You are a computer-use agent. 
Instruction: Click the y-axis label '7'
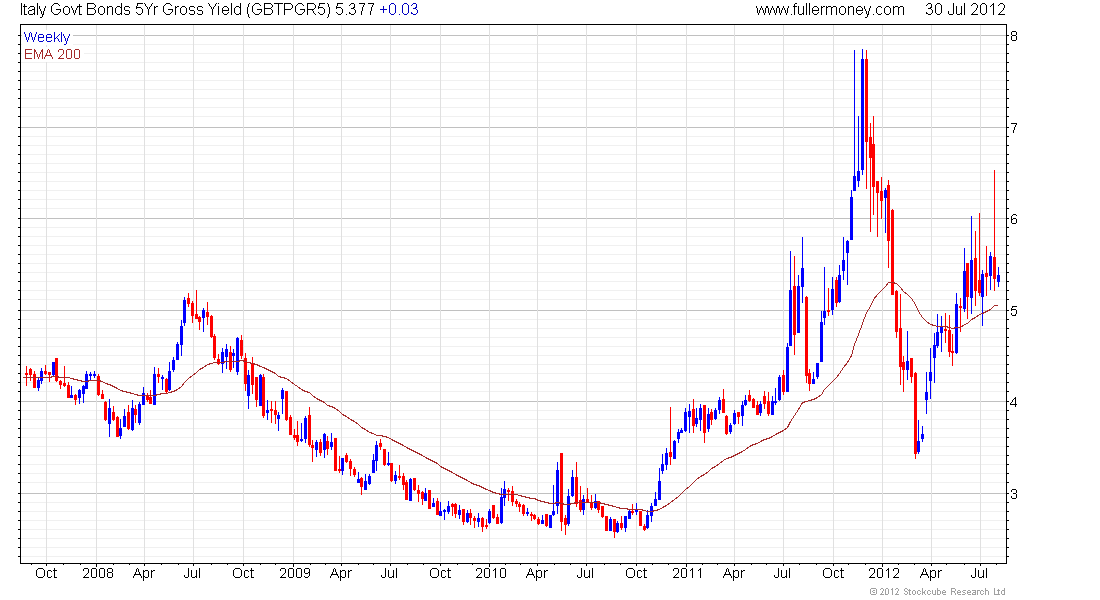click(x=1014, y=128)
